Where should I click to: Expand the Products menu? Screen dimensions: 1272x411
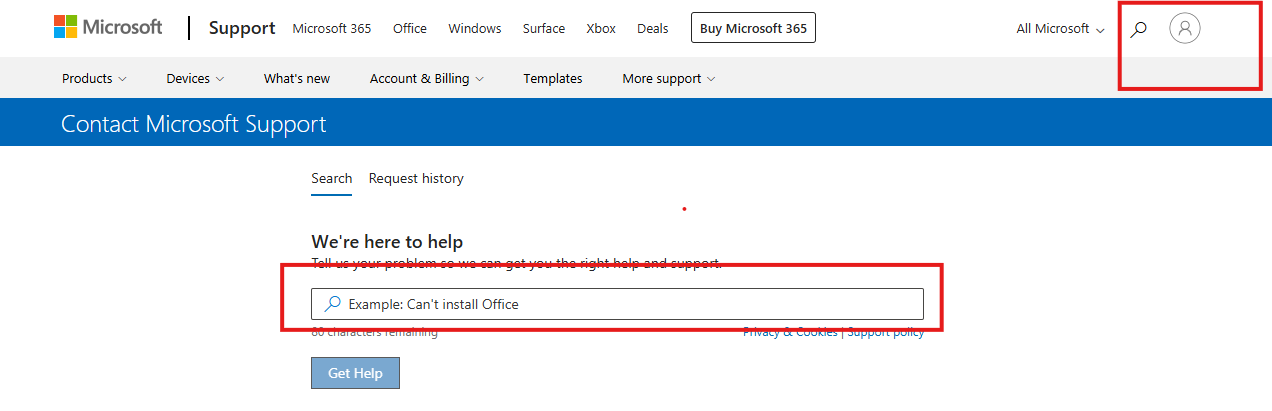(94, 78)
